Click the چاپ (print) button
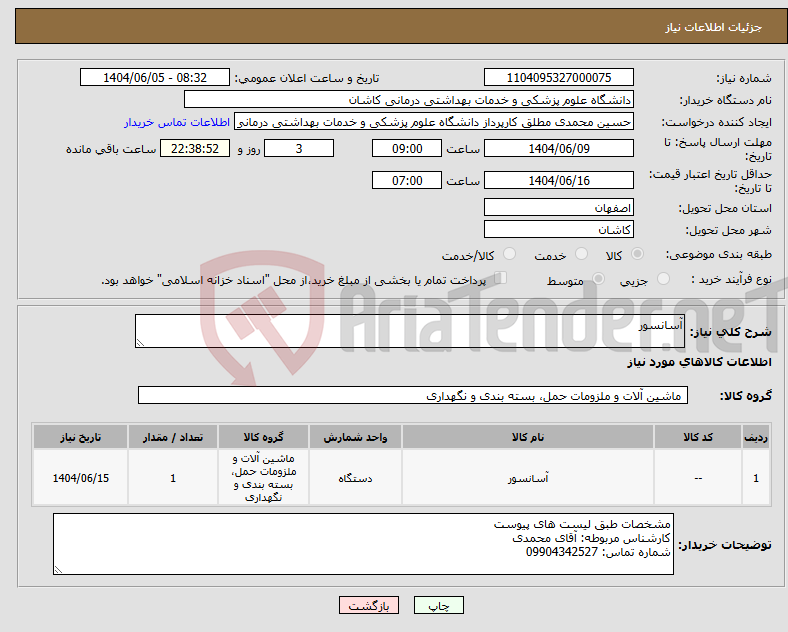Image resolution: width=788 pixels, height=632 pixels. 438,605
